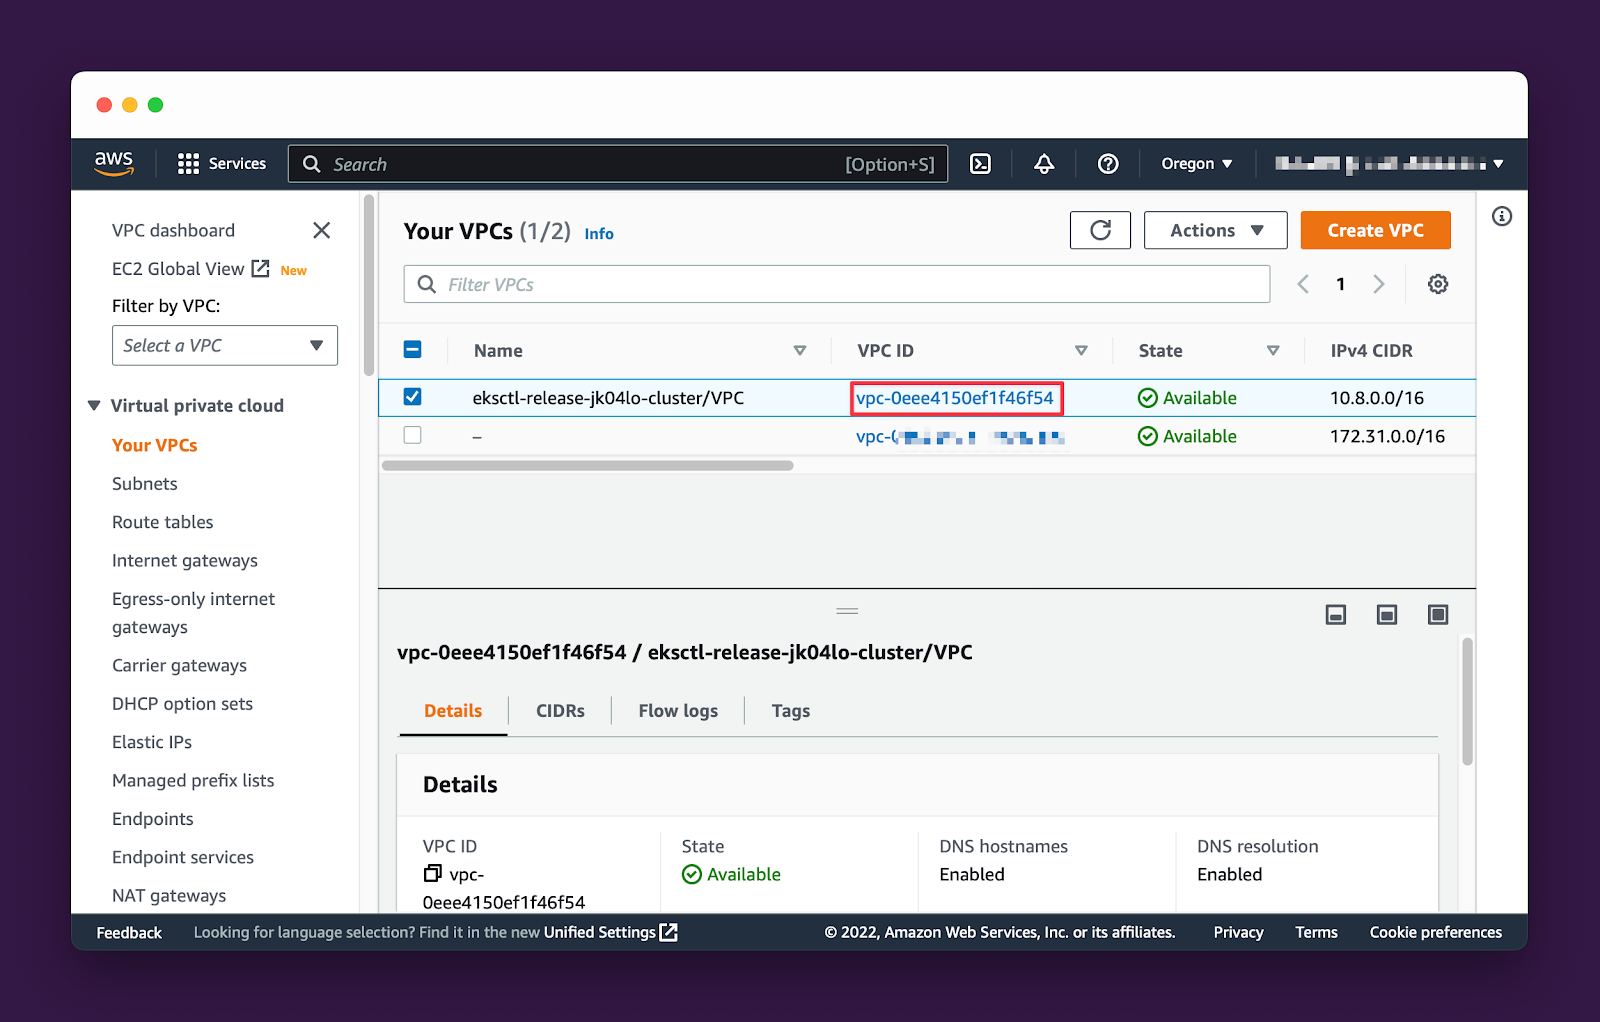
Task: Click the AWS Search field
Action: 618,164
